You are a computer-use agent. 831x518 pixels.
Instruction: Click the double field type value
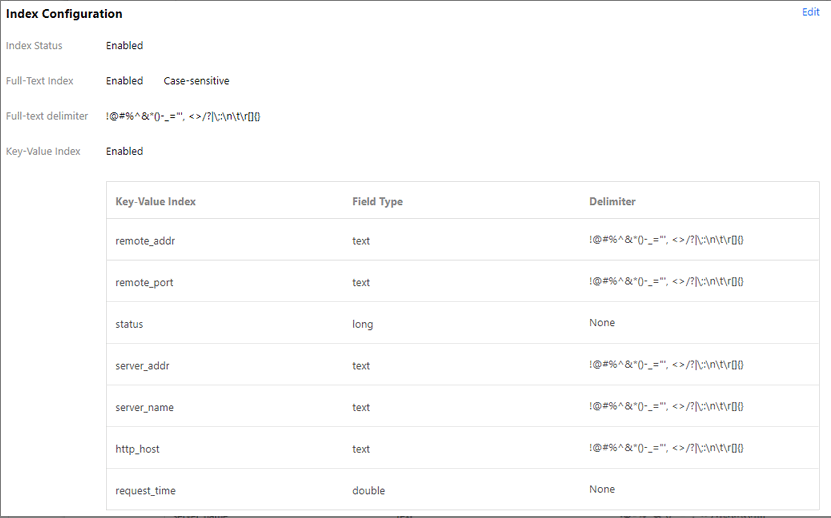[x=368, y=491]
